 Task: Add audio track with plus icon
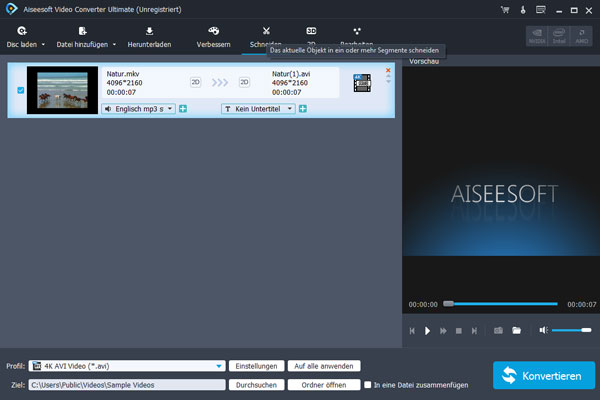coord(183,108)
